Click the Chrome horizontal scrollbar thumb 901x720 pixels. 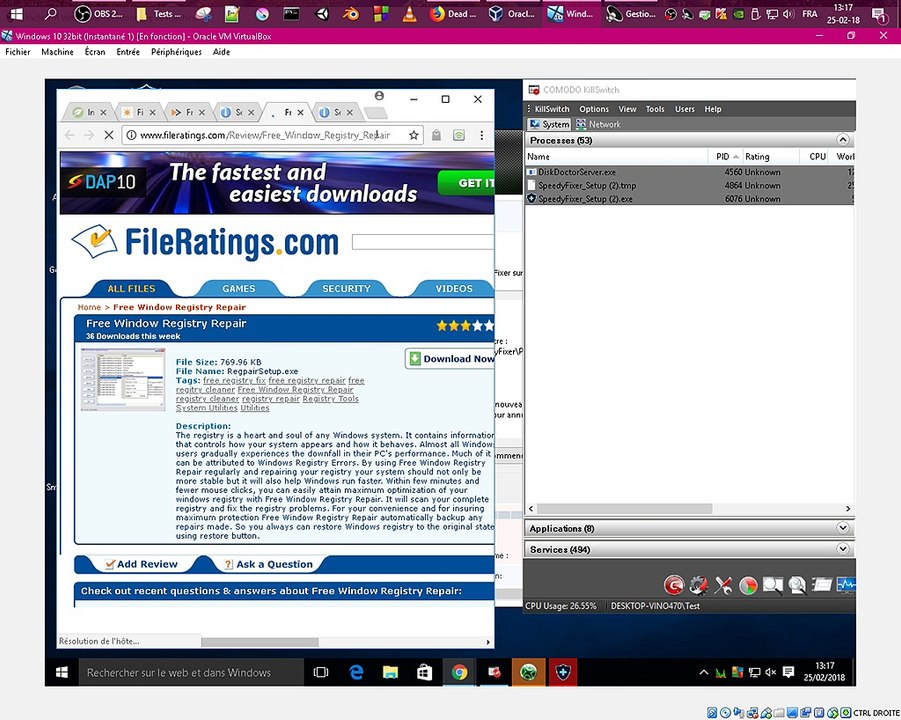(260, 642)
